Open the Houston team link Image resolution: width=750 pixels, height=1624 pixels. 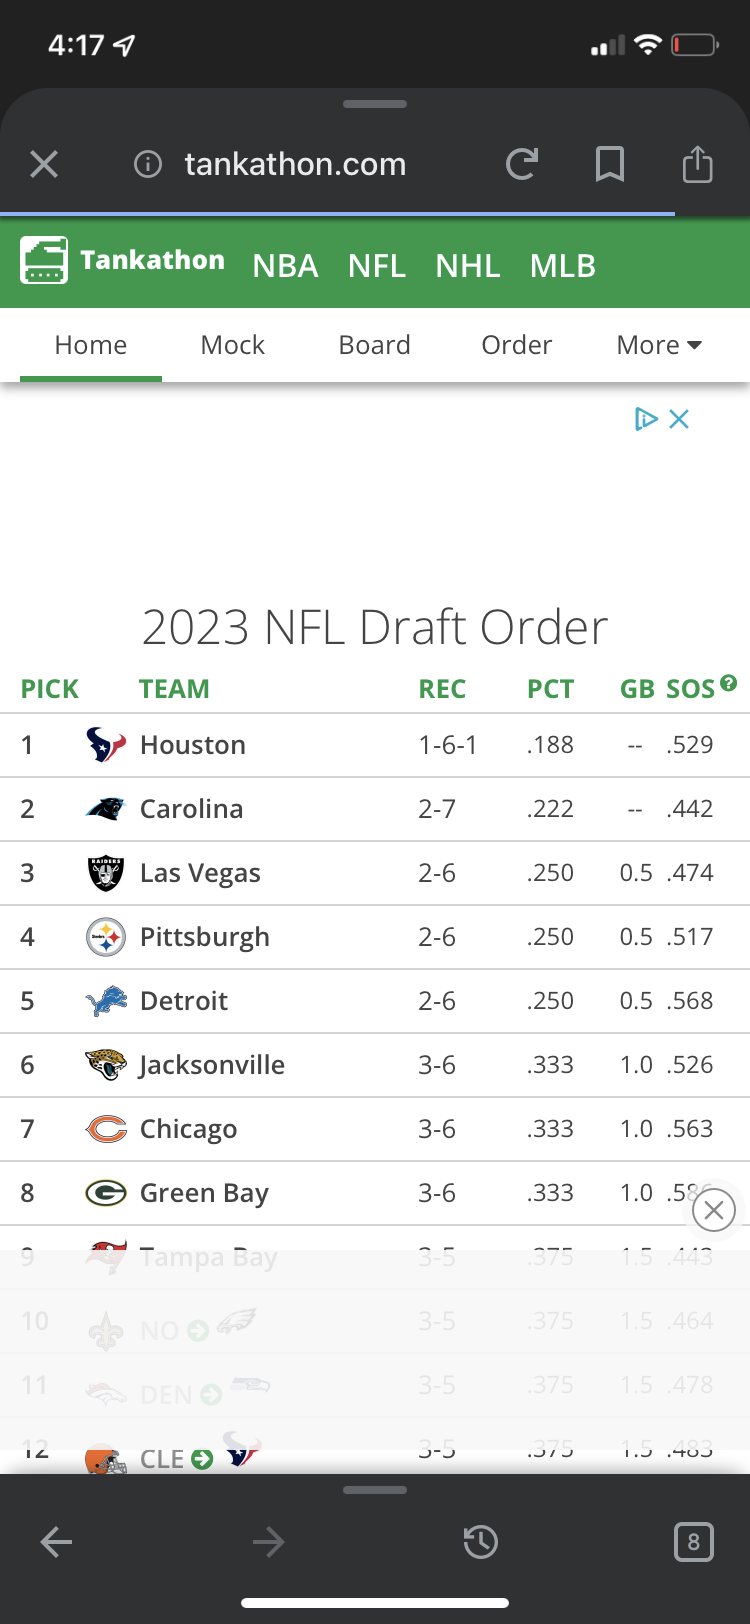point(193,745)
